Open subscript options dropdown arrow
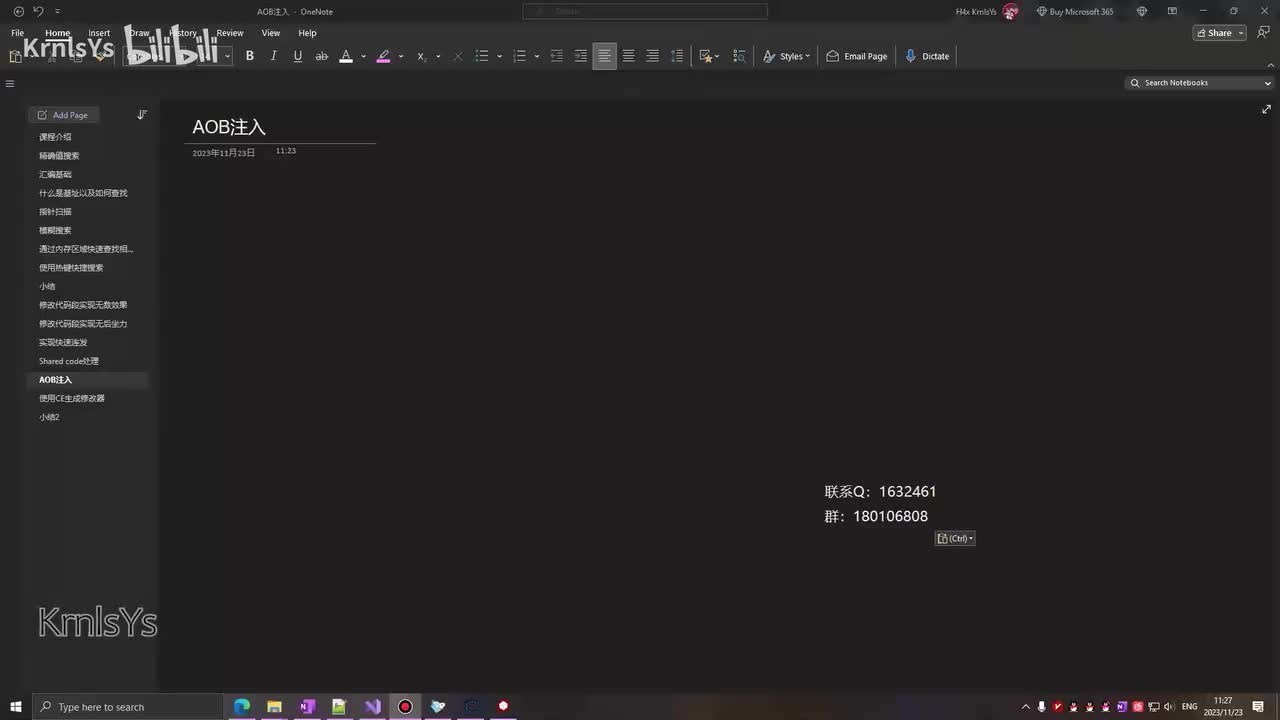The width and height of the screenshot is (1280, 720). [438, 56]
